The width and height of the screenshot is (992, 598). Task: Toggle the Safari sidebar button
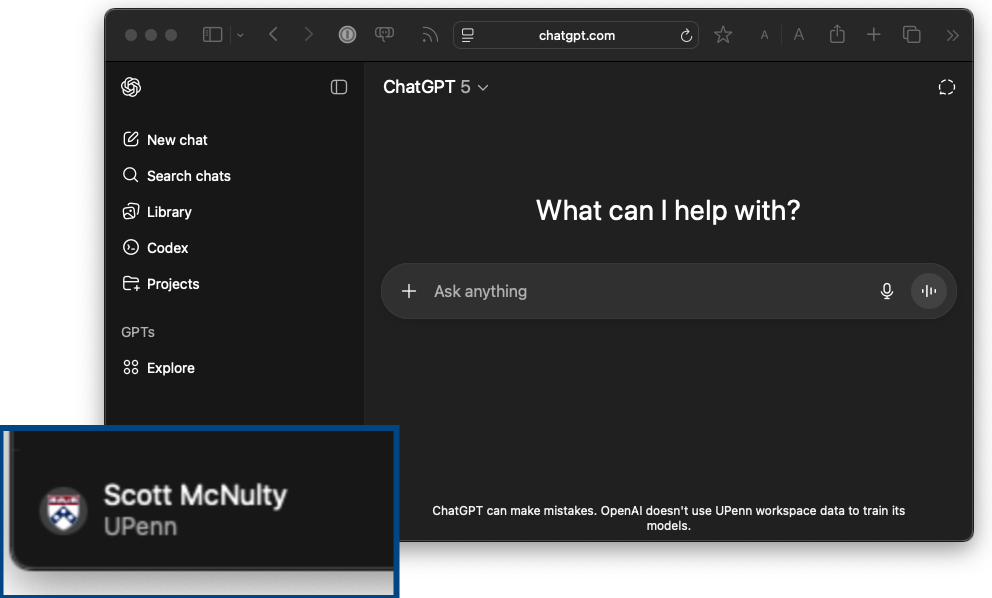[213, 35]
